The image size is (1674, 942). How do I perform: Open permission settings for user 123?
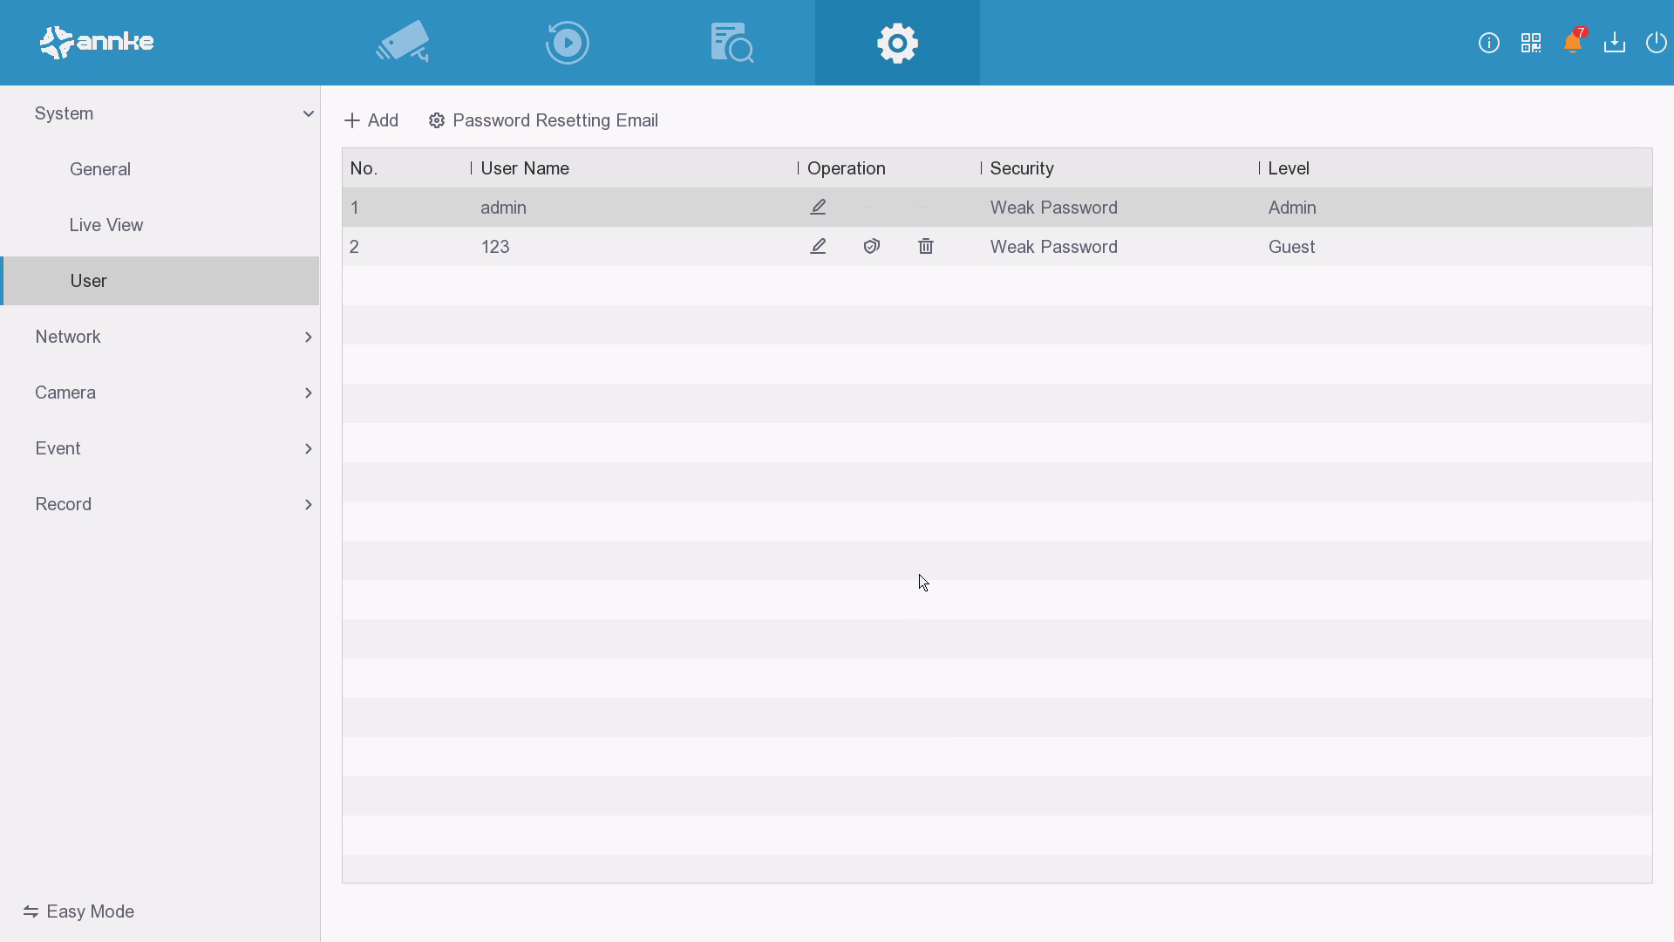point(872,246)
